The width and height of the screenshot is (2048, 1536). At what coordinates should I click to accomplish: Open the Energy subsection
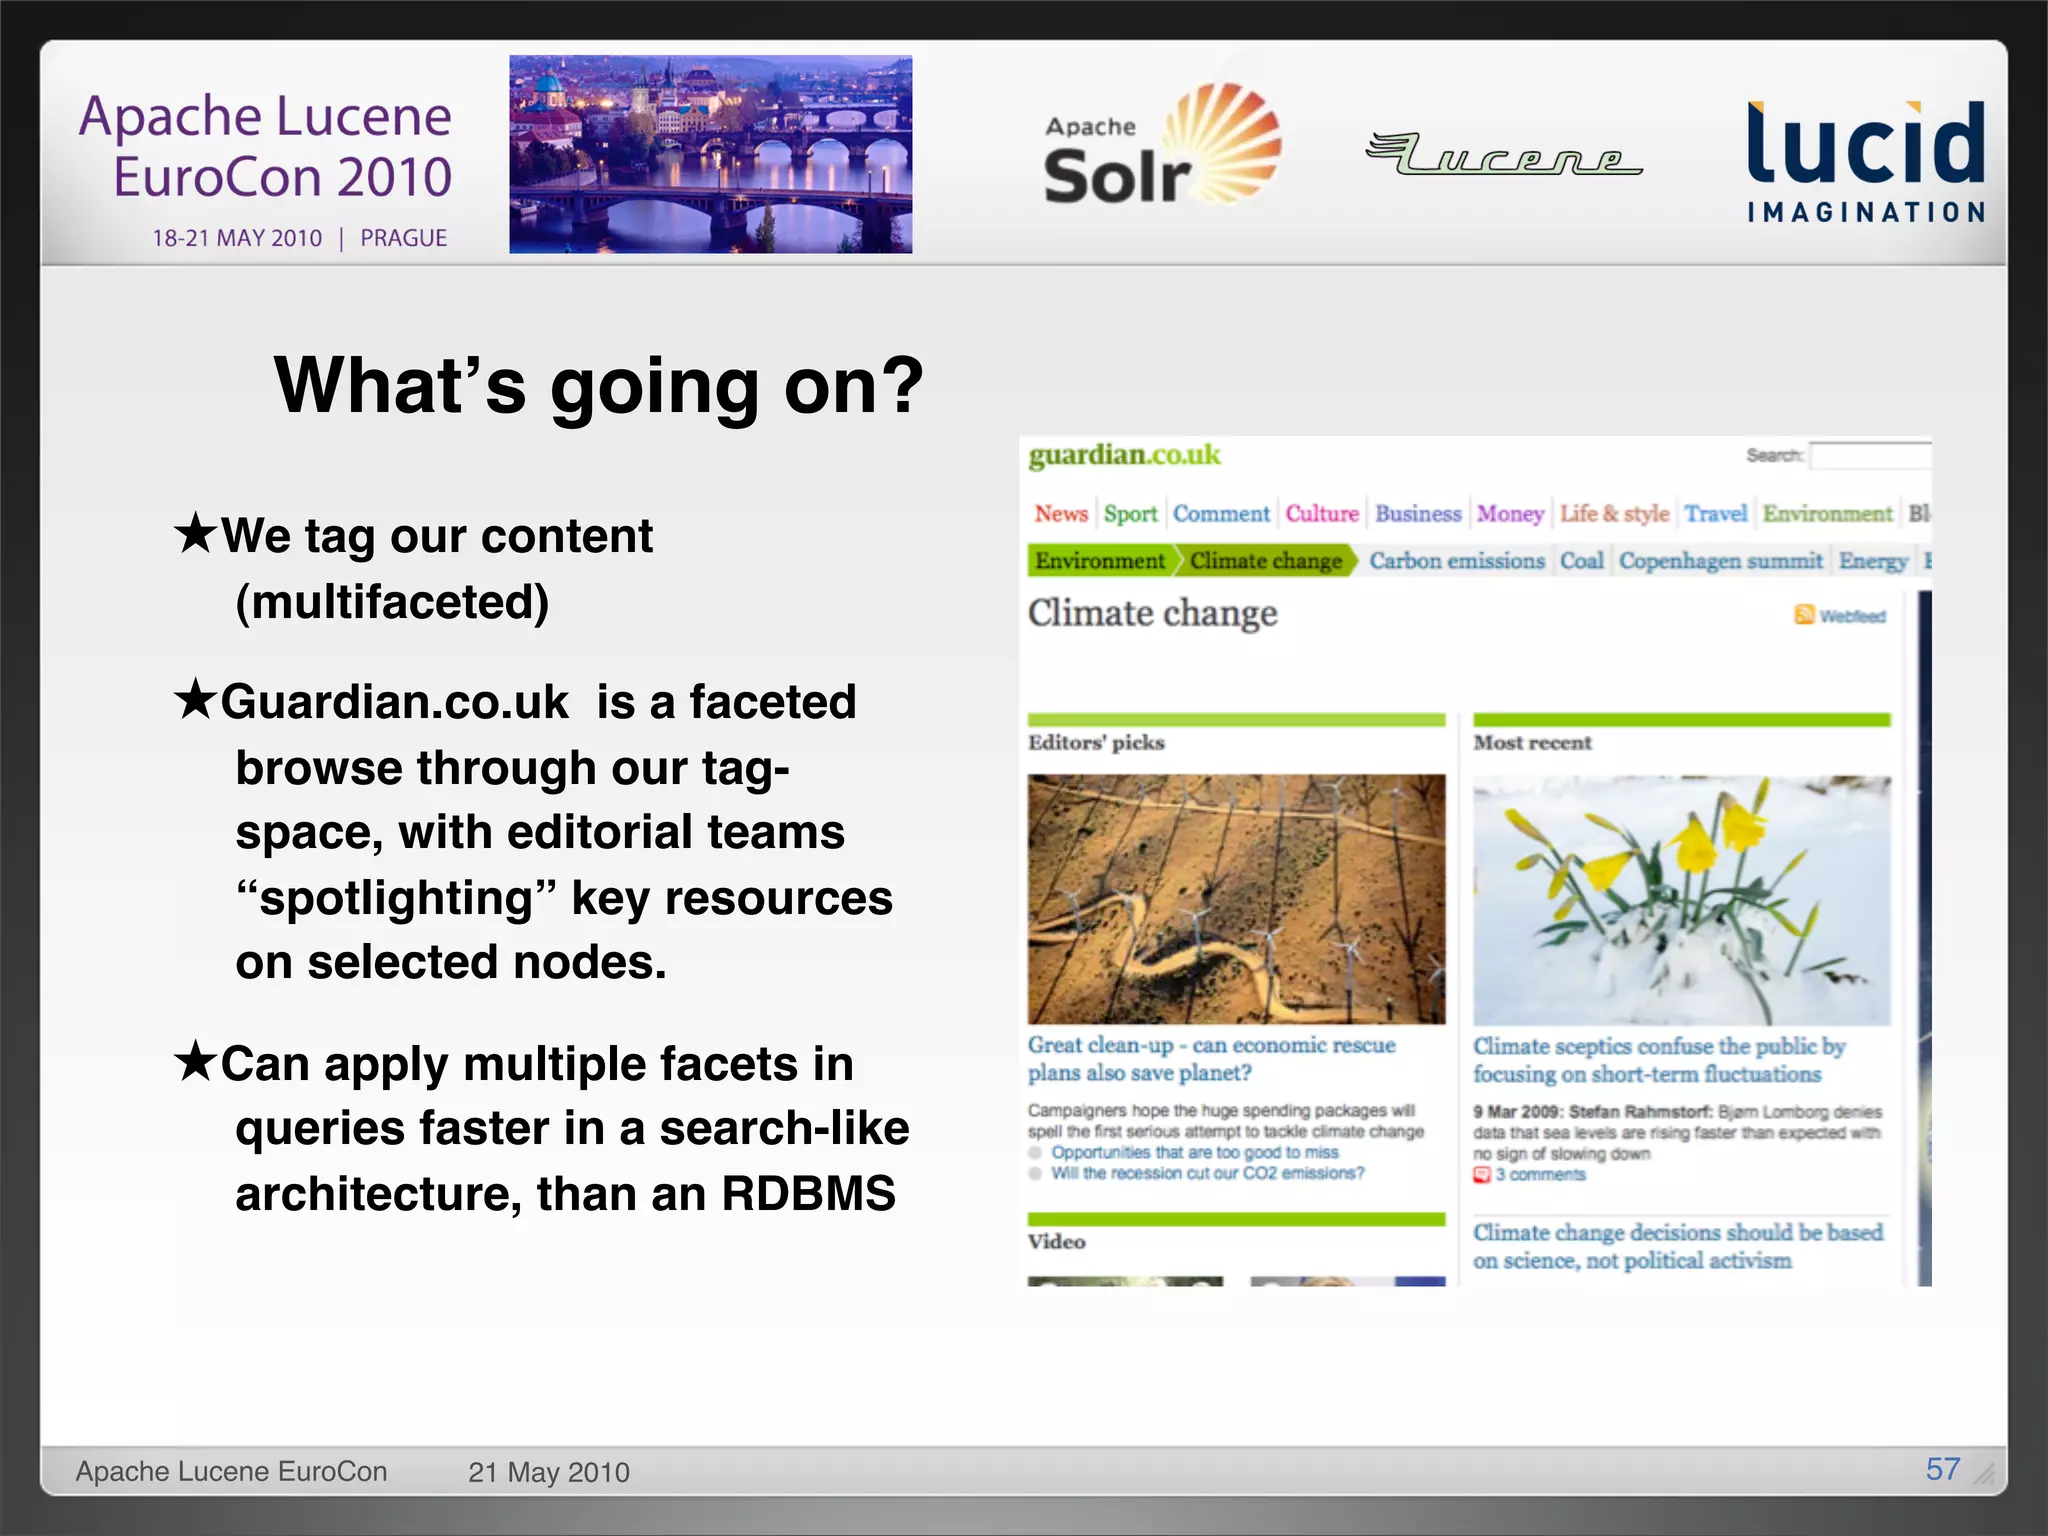(1873, 561)
